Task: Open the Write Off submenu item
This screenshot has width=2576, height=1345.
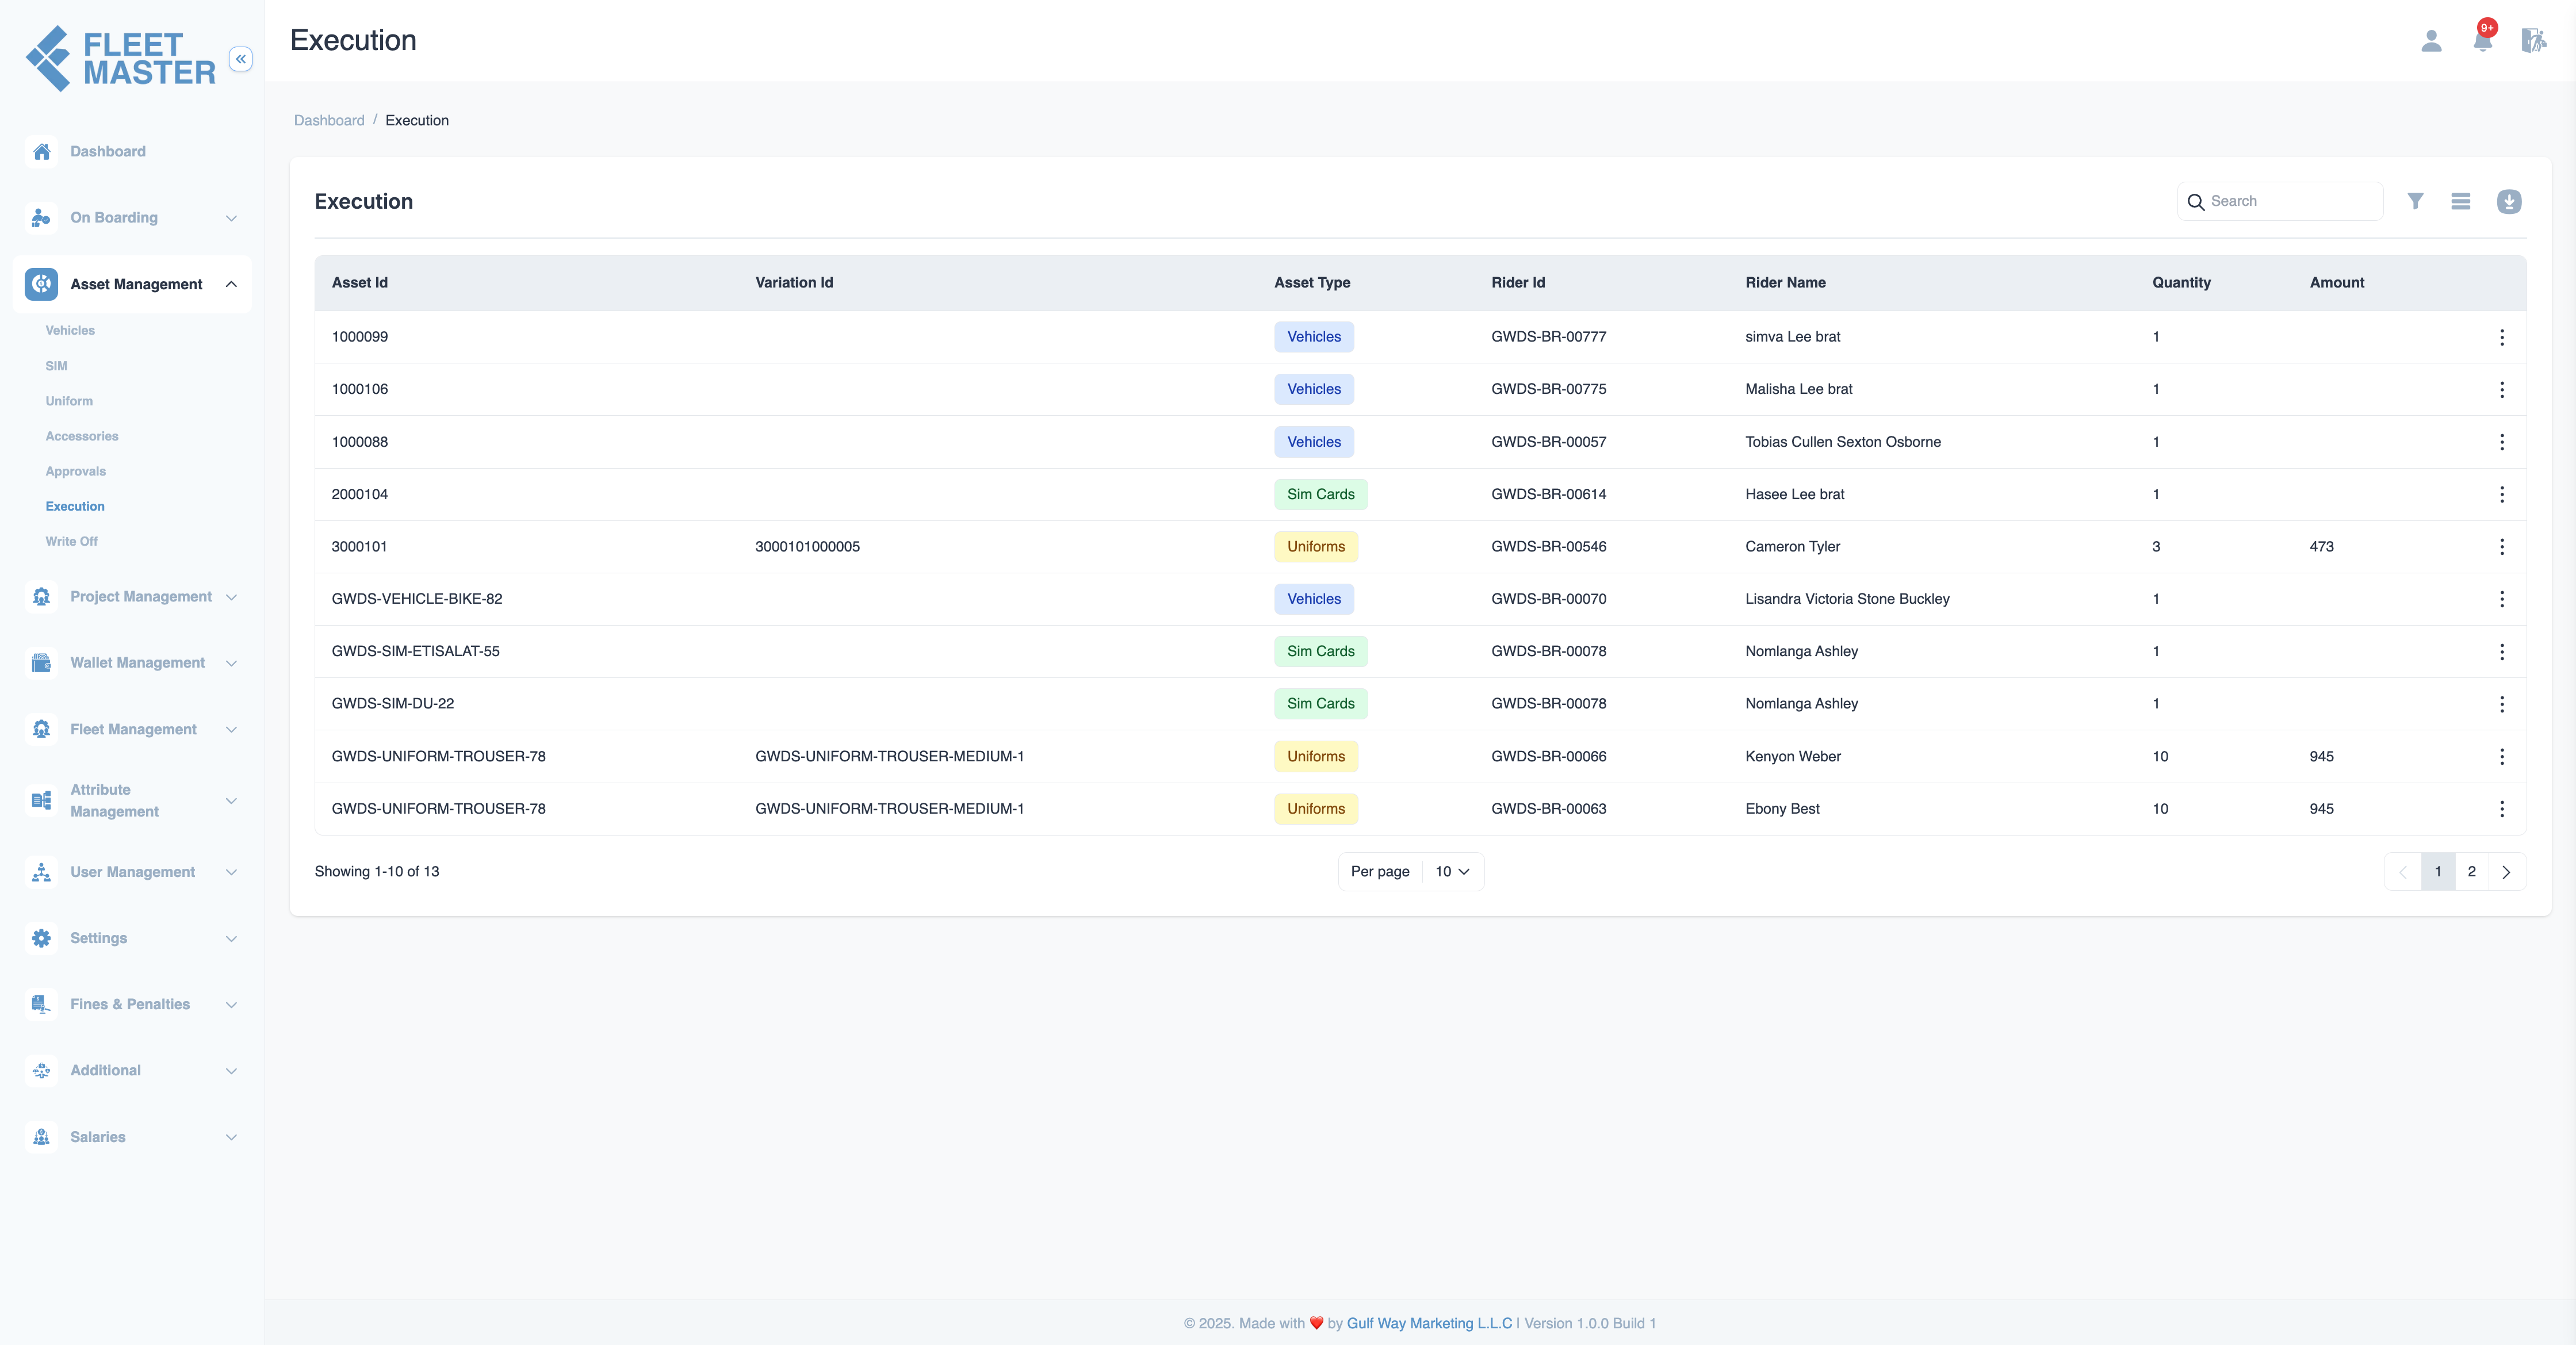Action: [71, 541]
